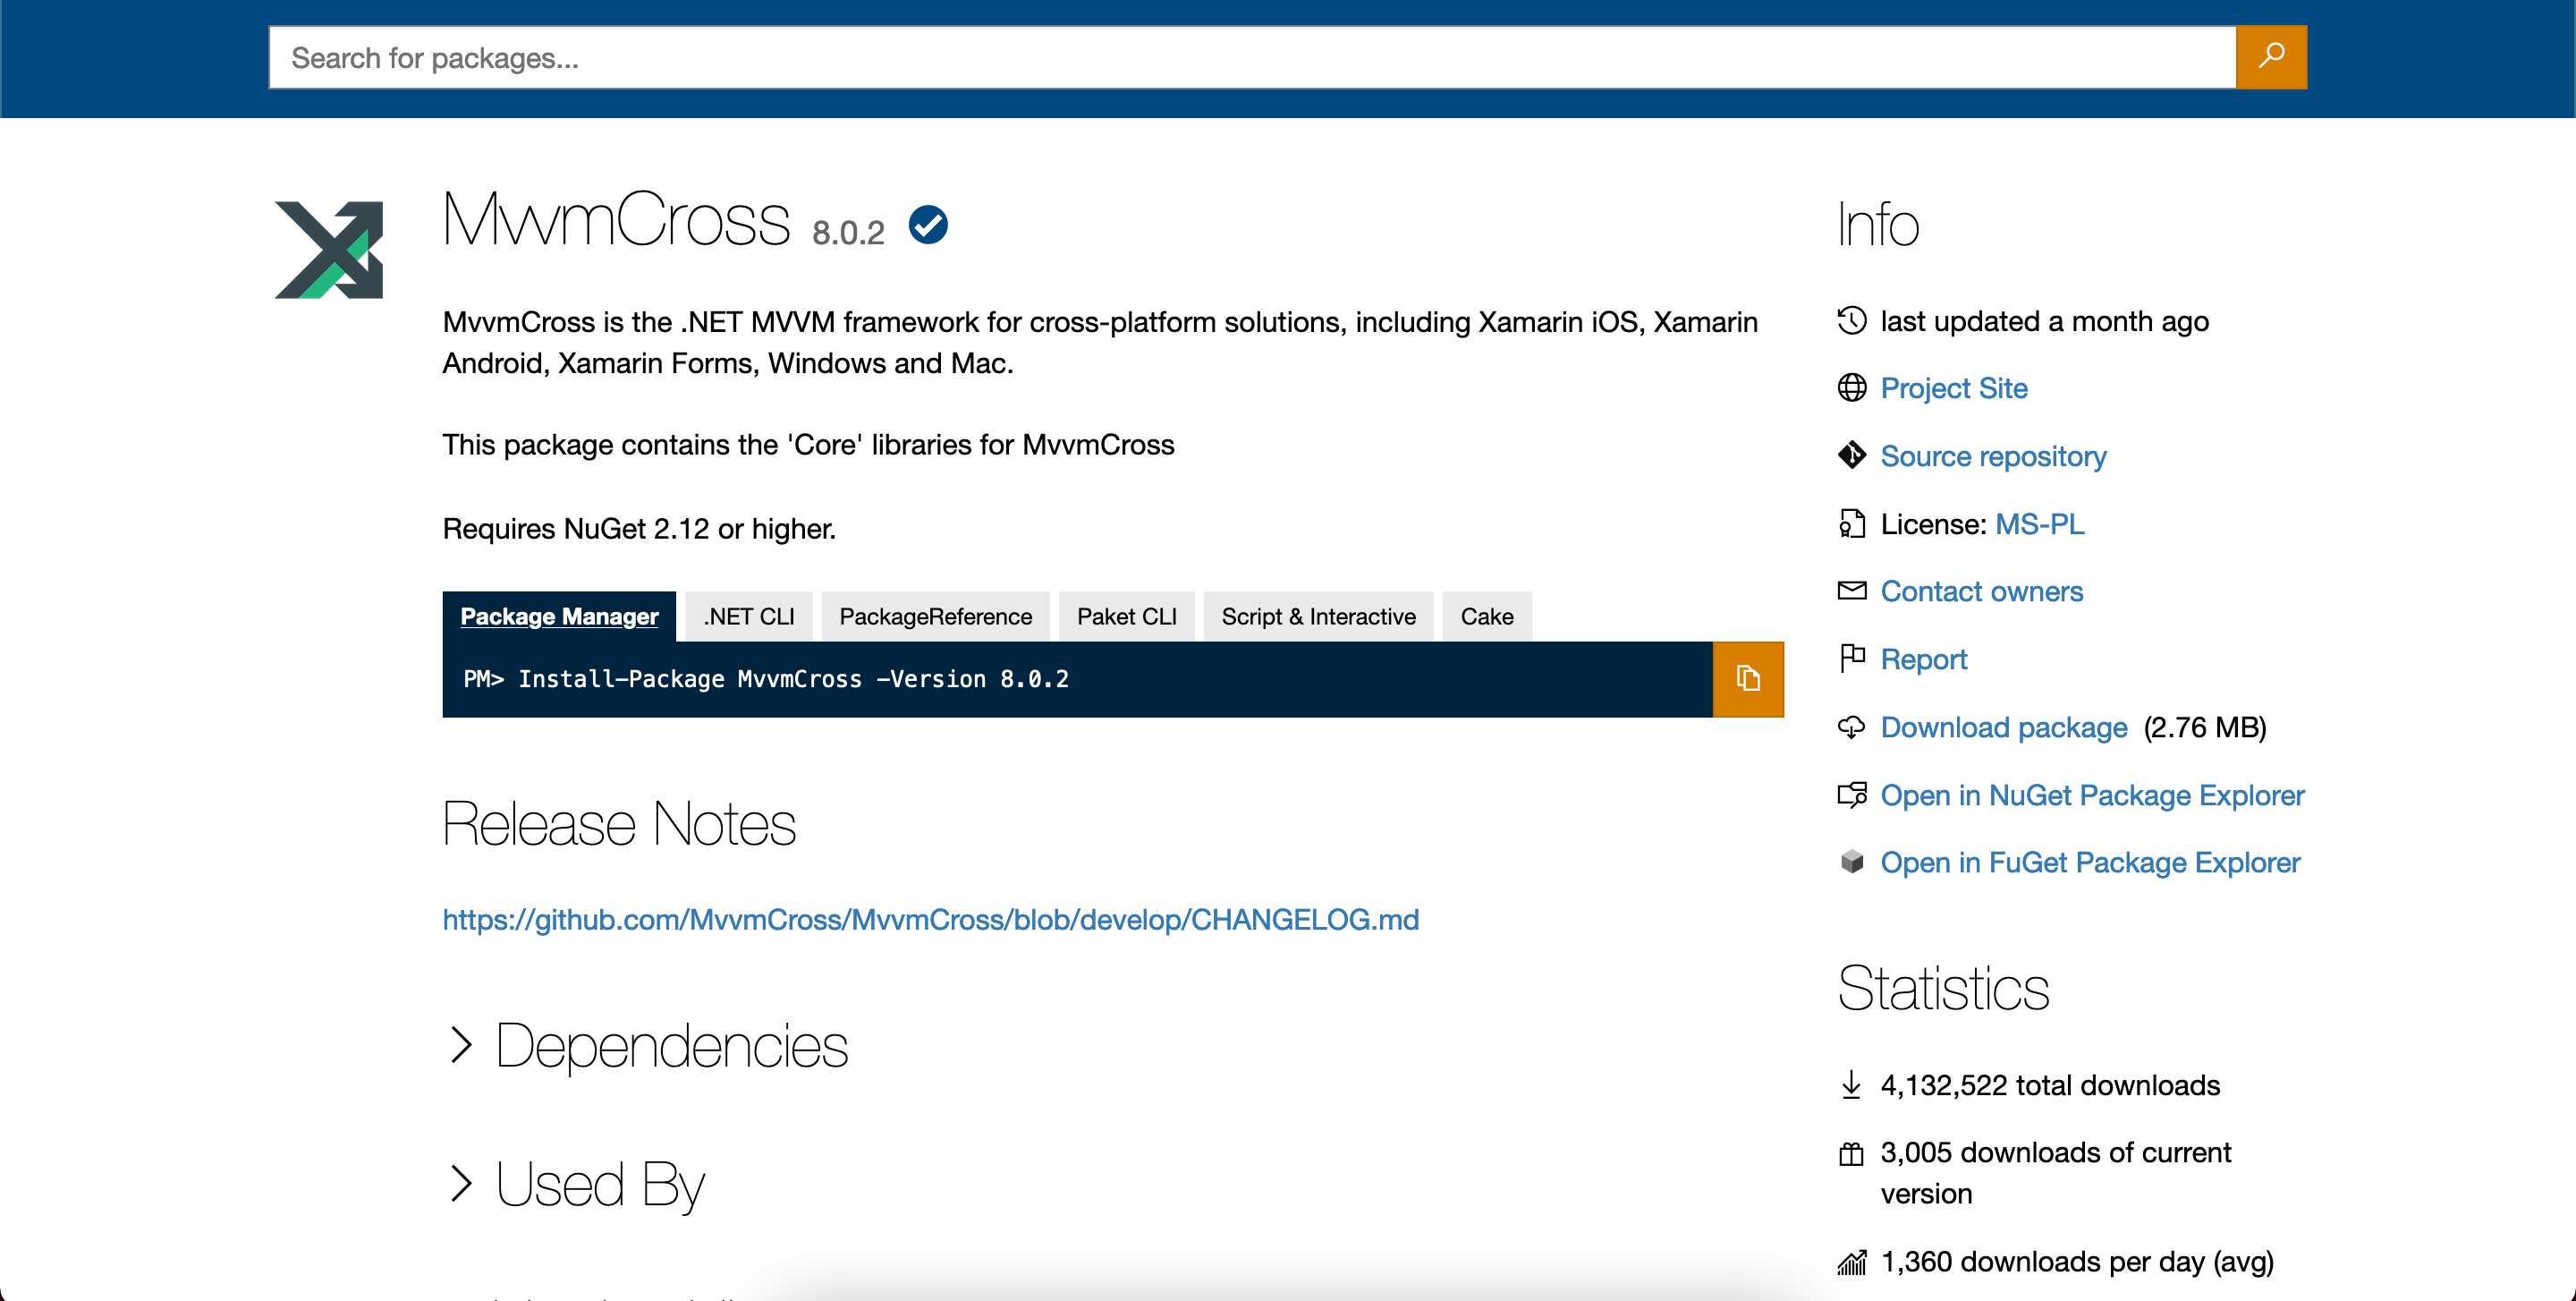
Task: Click the copy command clipboard icon
Action: point(1747,679)
